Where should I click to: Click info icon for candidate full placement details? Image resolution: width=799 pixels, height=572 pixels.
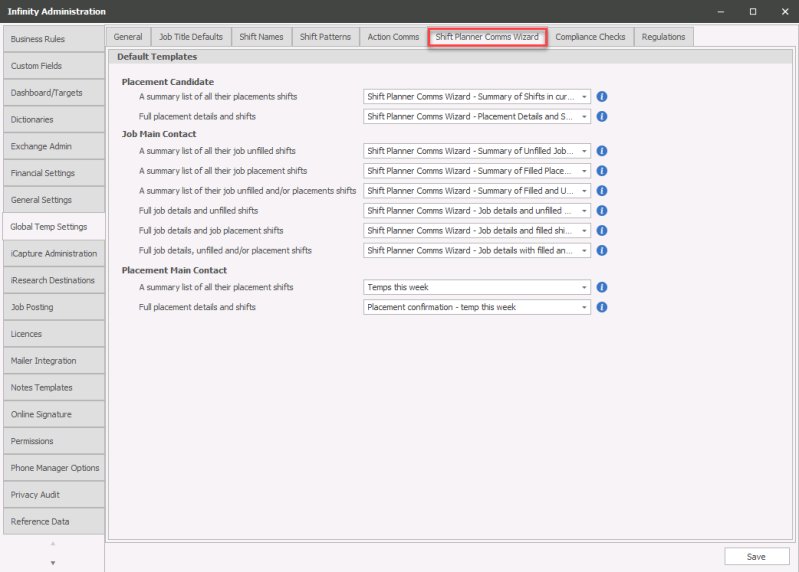[x=602, y=117]
